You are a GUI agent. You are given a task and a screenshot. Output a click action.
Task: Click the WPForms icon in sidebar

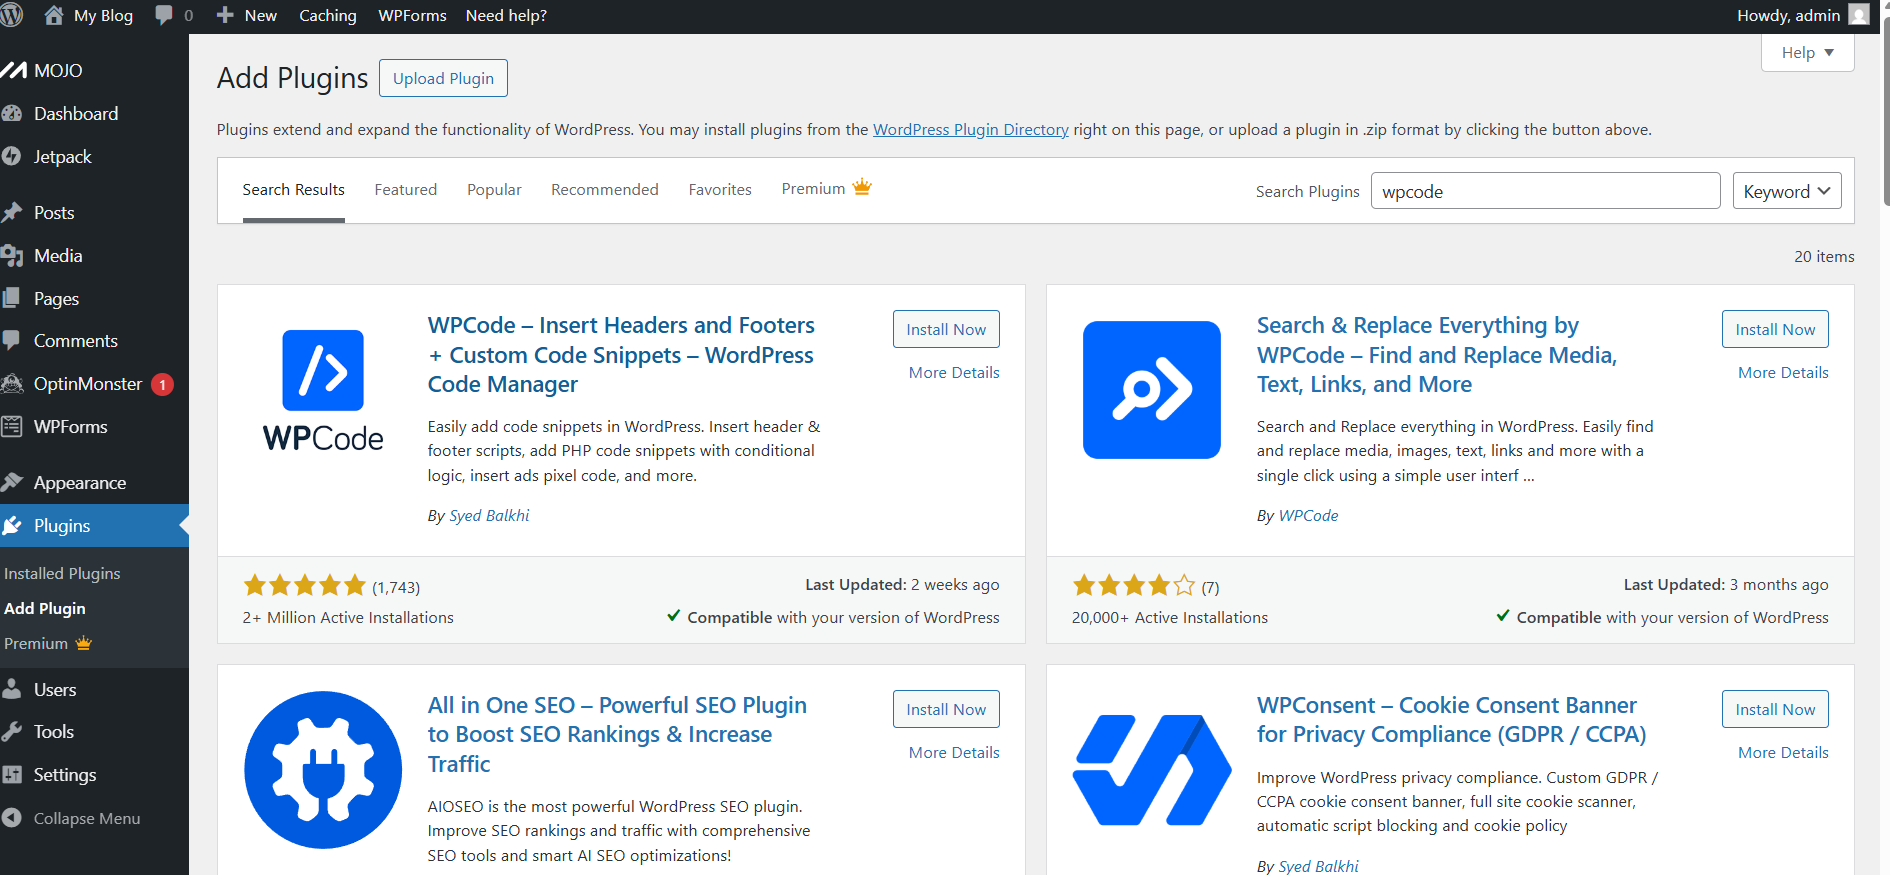click(12, 426)
